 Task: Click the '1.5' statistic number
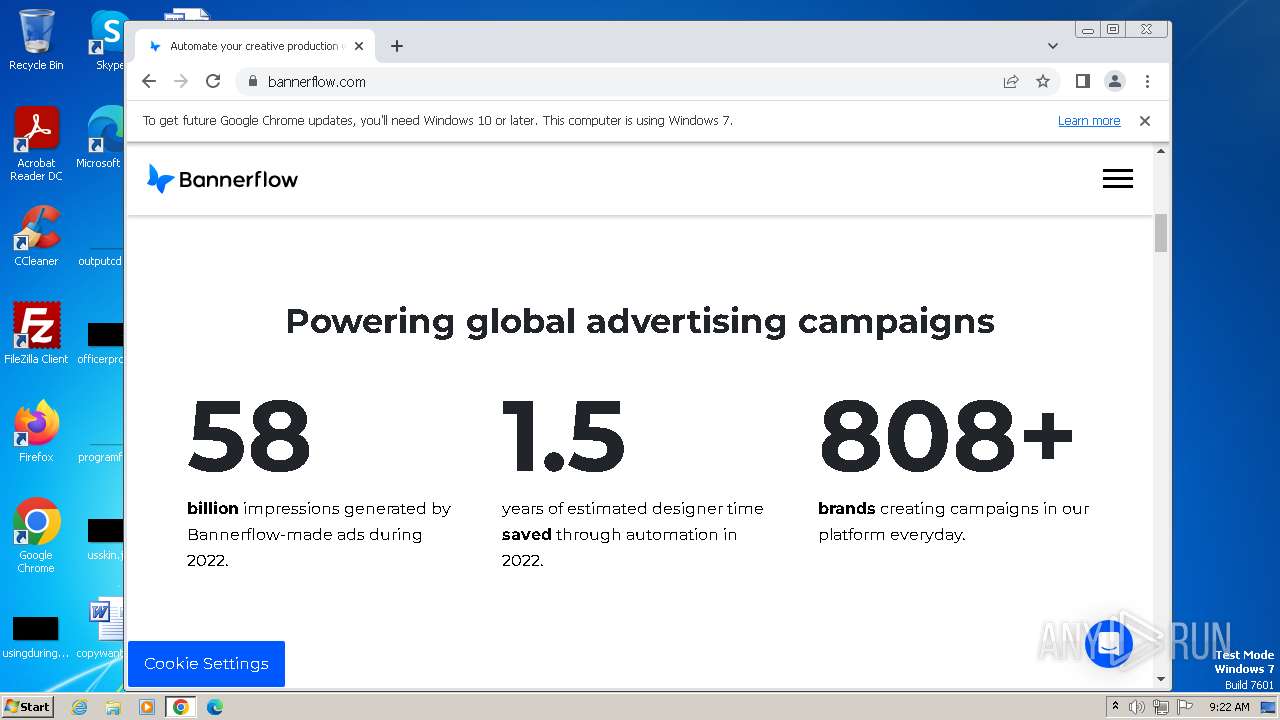coord(564,436)
